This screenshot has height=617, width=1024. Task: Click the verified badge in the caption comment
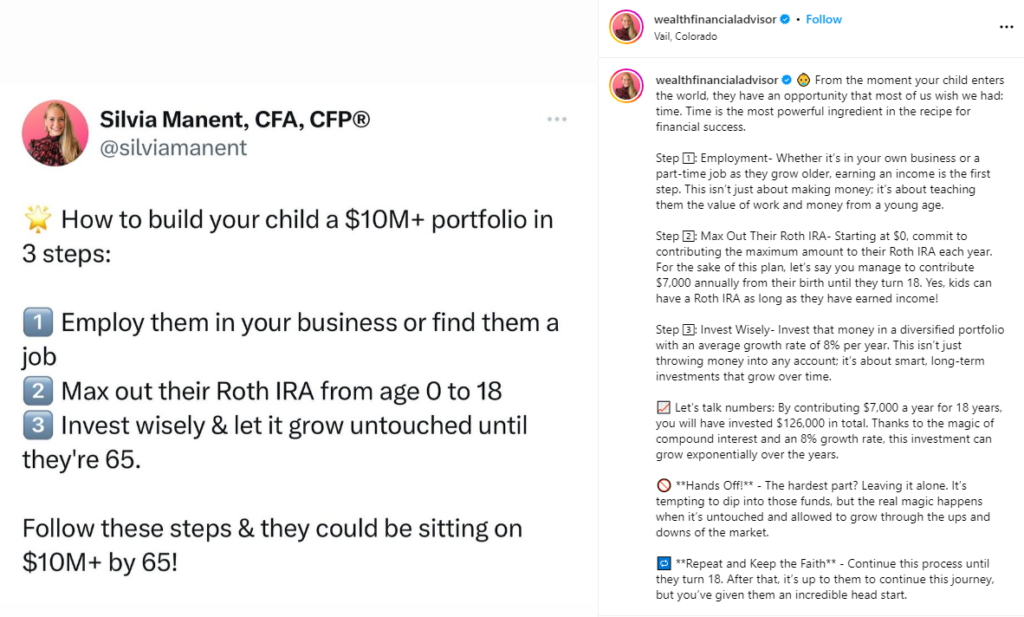coord(787,78)
